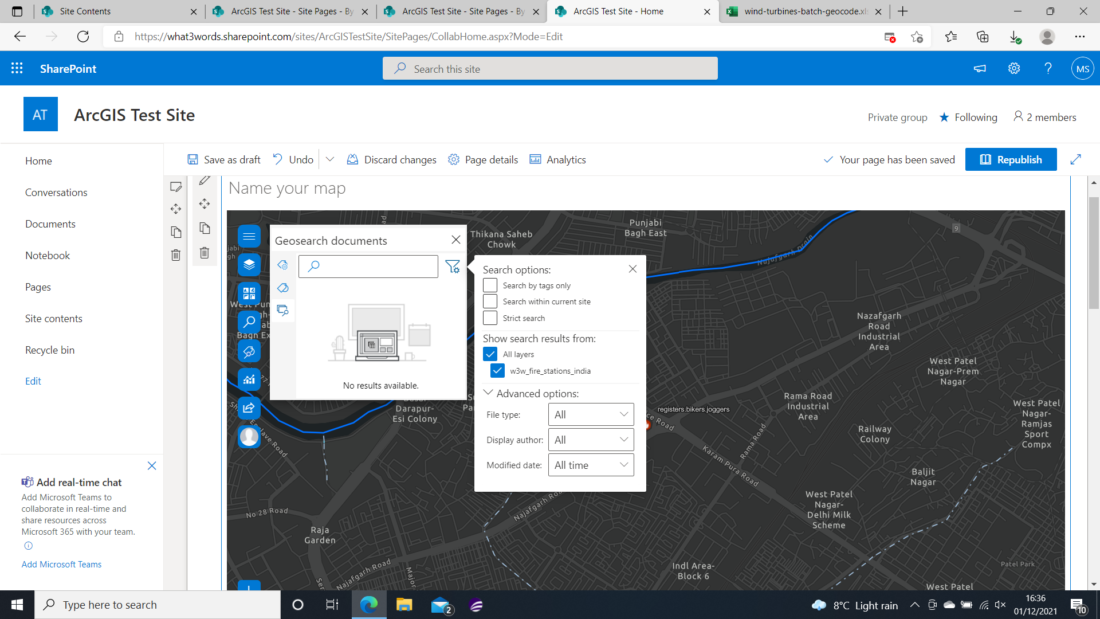The width and height of the screenshot is (1100, 619).
Task: Go to Home in site navigation
Action: pyautogui.click(x=39, y=161)
